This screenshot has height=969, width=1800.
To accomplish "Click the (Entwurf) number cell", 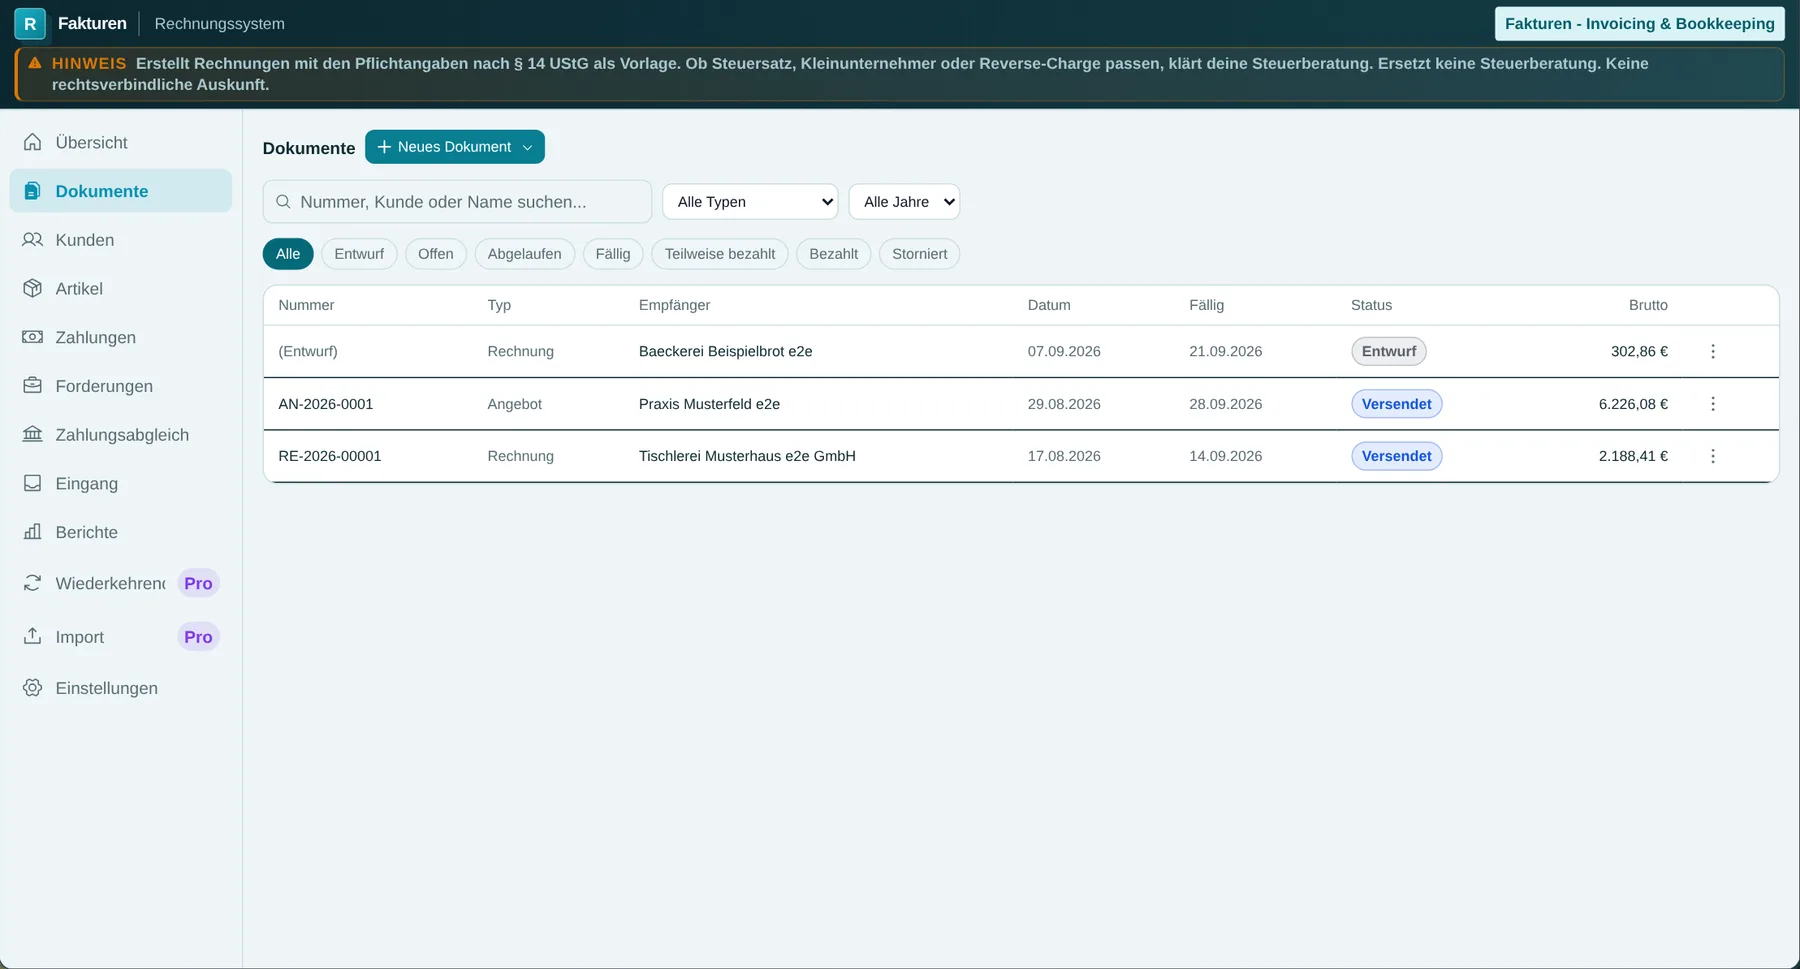I will 308,351.
